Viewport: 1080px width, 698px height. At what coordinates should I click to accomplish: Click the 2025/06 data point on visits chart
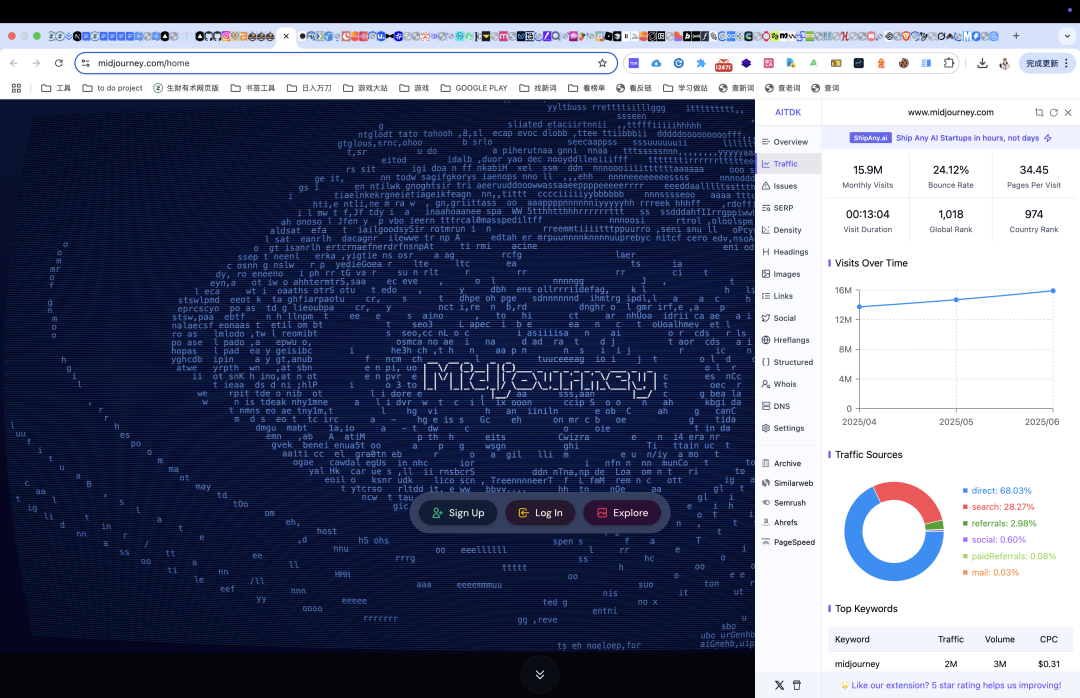[1053, 291]
